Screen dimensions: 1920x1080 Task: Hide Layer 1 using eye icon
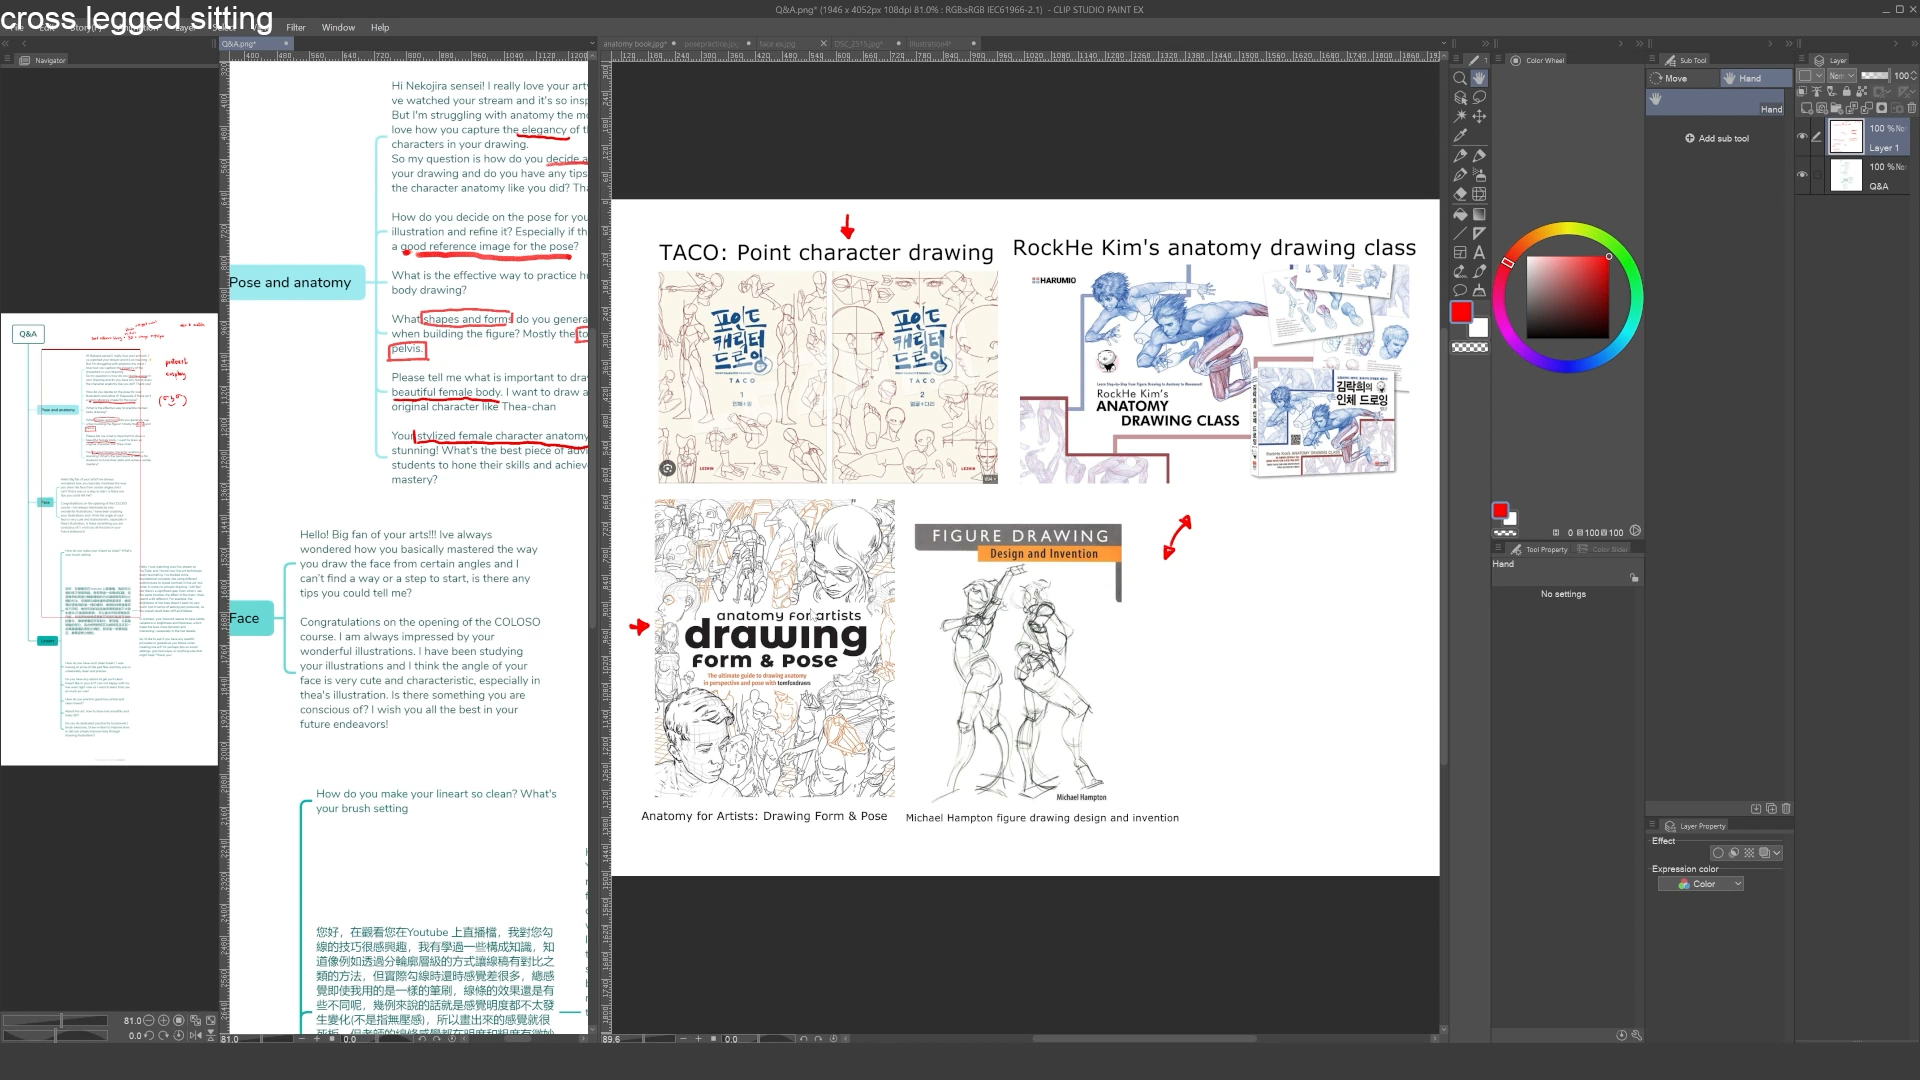(x=1802, y=137)
